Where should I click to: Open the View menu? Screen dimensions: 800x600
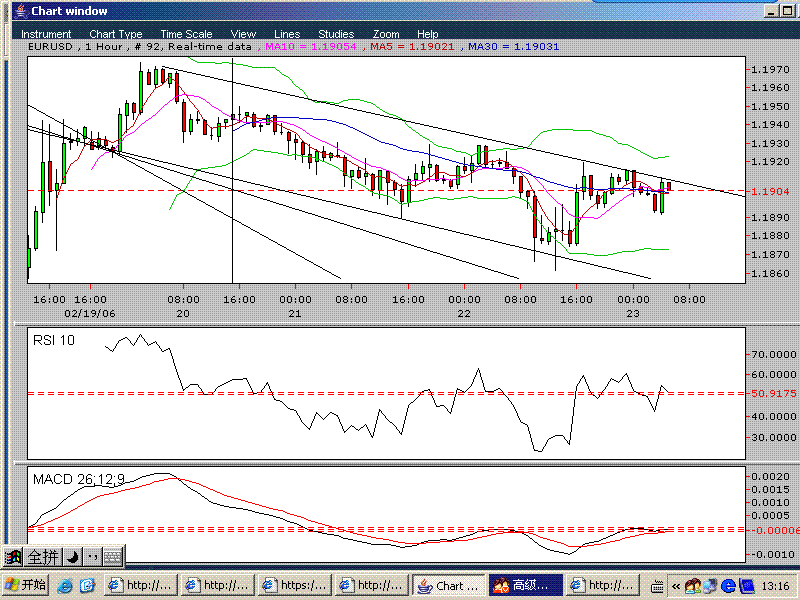coord(243,34)
